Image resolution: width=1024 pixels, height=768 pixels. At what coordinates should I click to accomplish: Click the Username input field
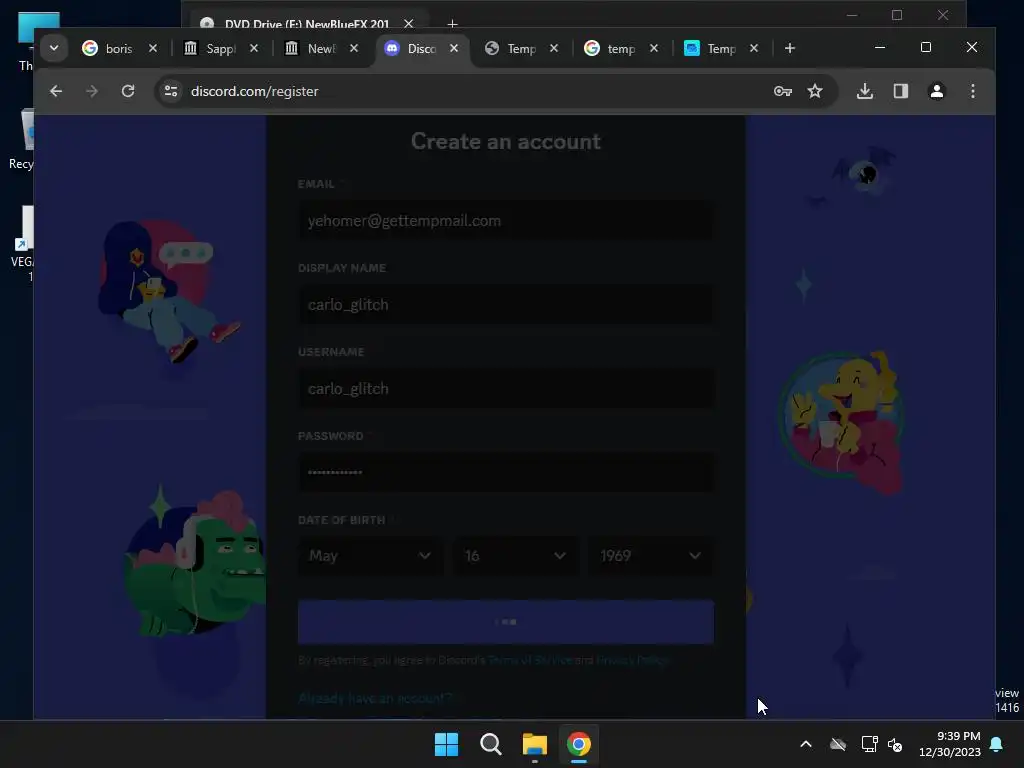tap(505, 389)
